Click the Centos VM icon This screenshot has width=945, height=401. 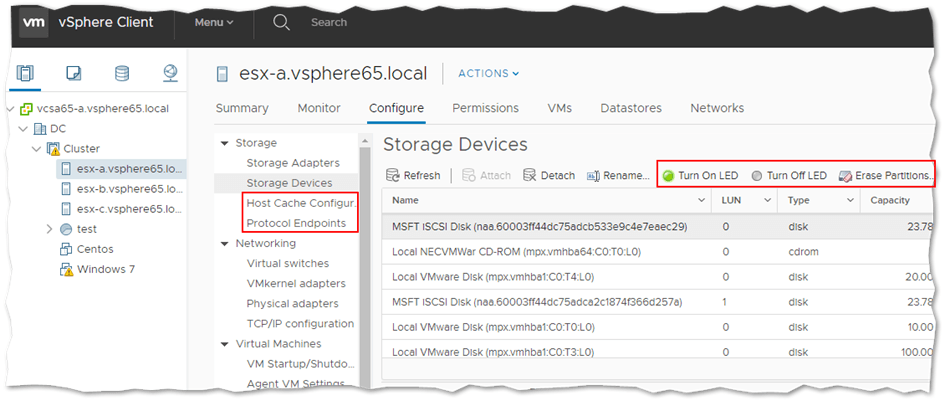coord(66,250)
